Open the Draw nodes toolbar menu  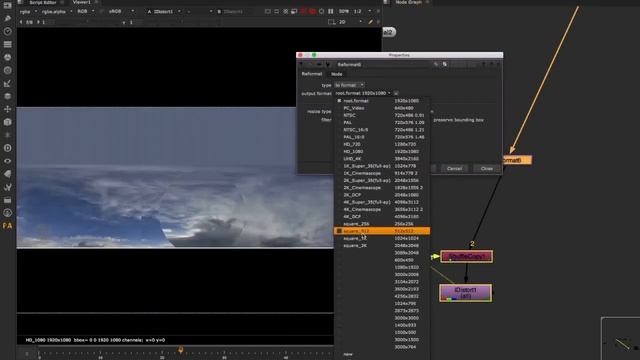coord(7,18)
